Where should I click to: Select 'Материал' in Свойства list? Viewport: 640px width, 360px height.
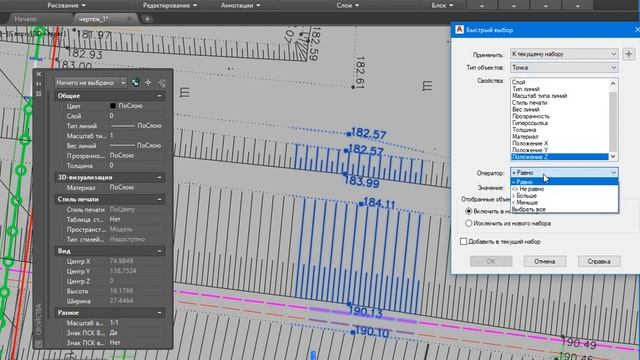525,136
